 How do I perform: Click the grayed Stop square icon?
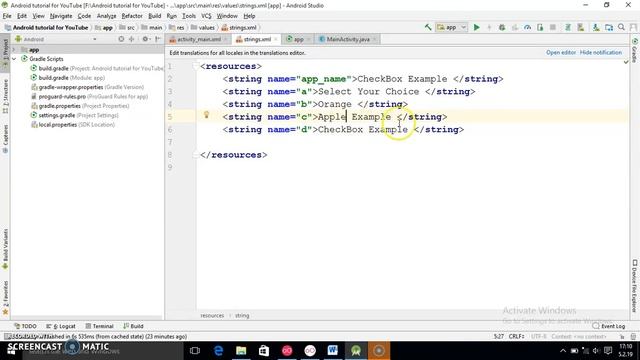553,27
